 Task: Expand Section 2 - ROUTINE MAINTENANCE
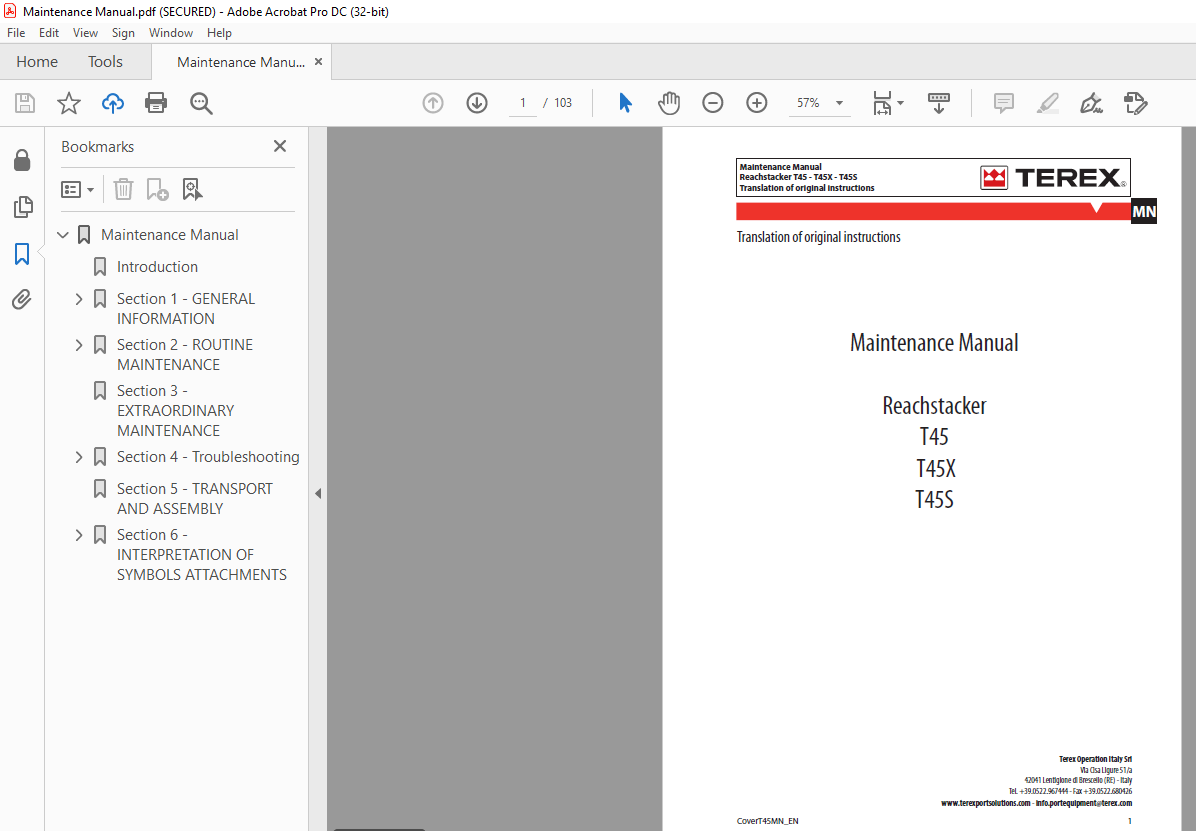(x=79, y=345)
